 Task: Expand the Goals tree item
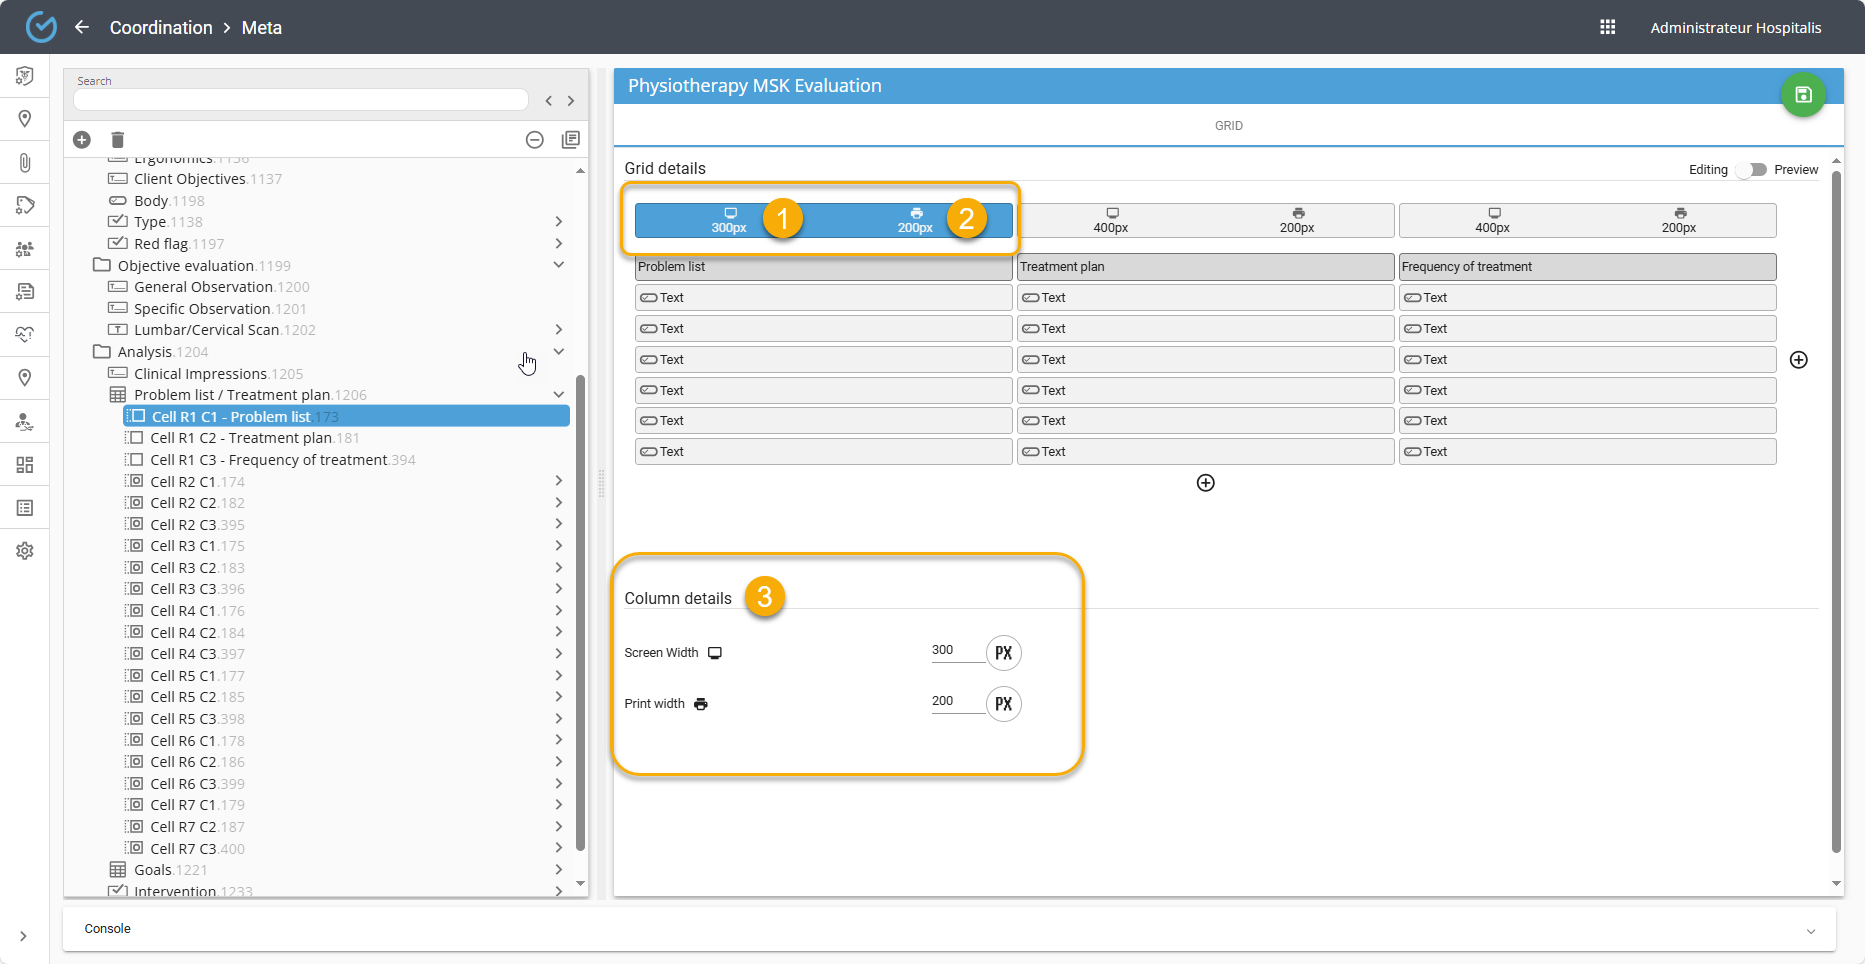pos(559,870)
